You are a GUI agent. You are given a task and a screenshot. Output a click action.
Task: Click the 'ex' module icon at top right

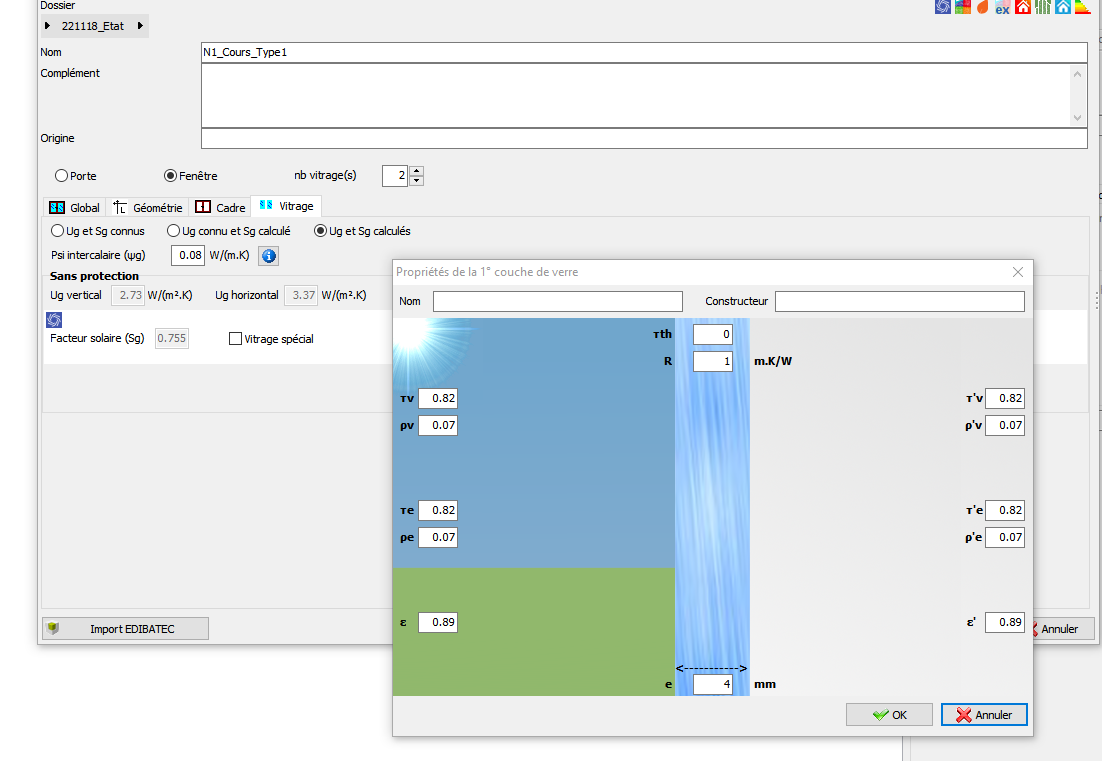(1002, 8)
